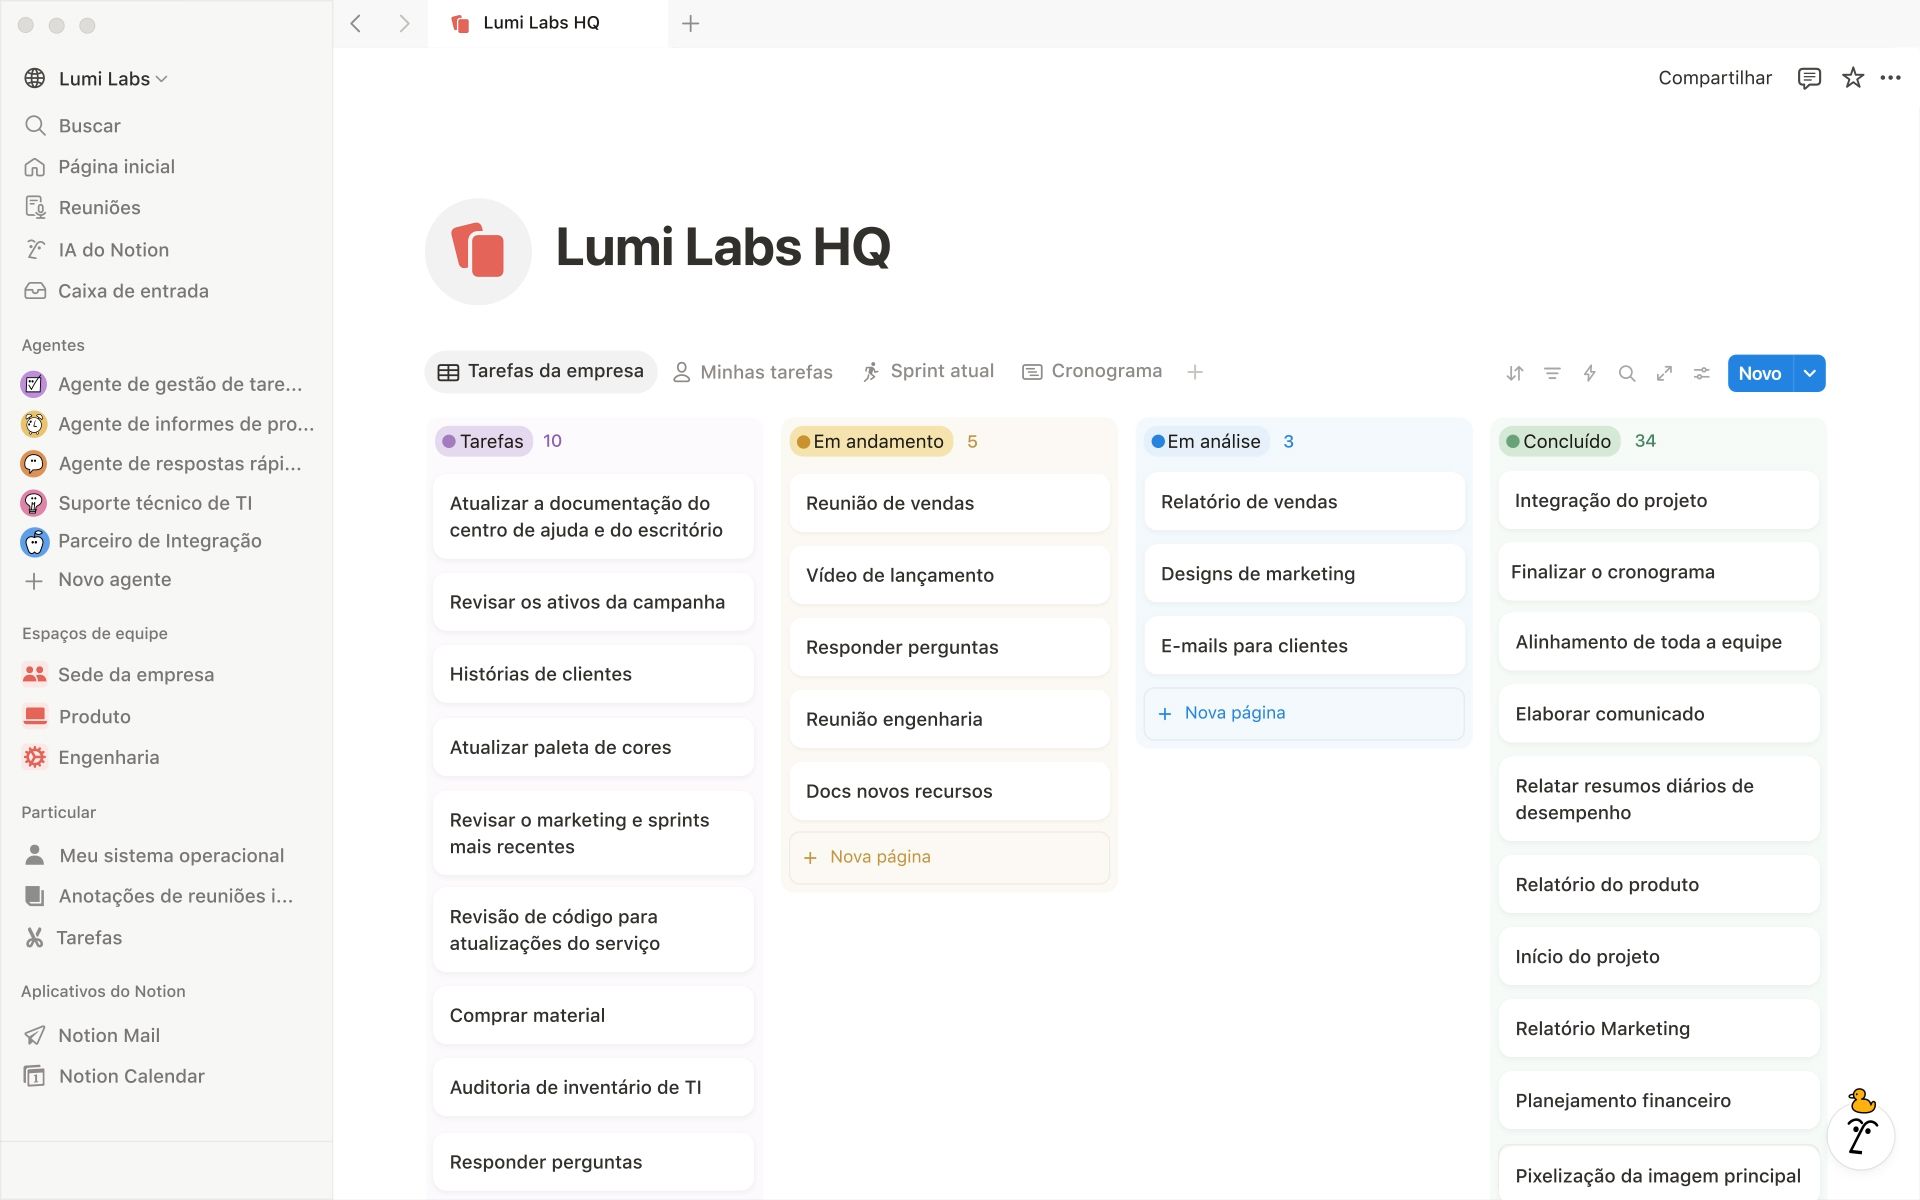Screen dimensions: 1920x1200
Task: Open the Notion AI floating assistant button
Action: (1861, 1135)
